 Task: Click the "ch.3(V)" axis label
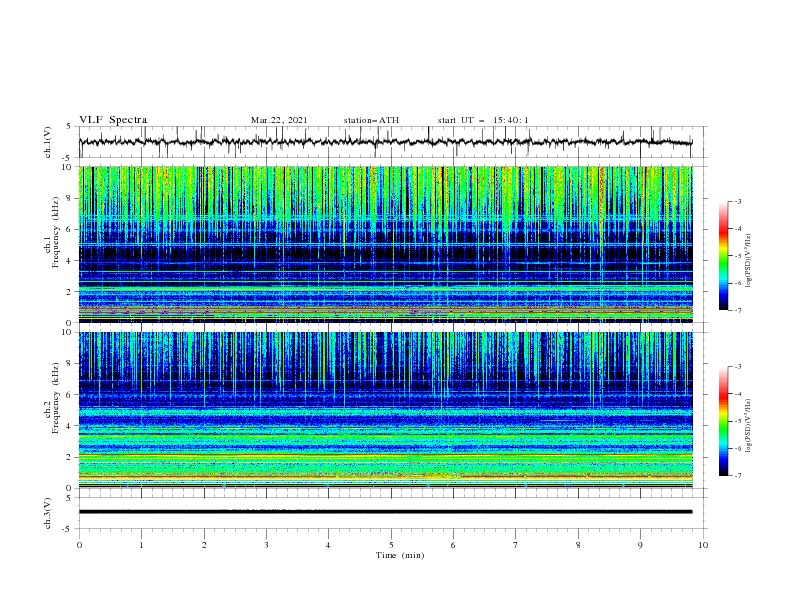(48, 513)
